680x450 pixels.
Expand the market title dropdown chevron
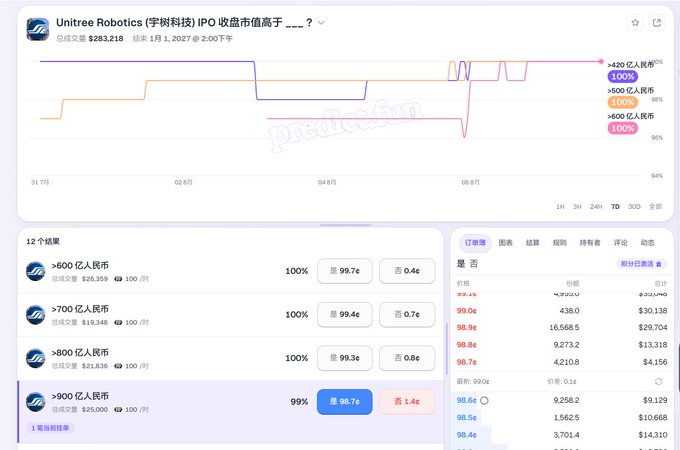pos(321,23)
